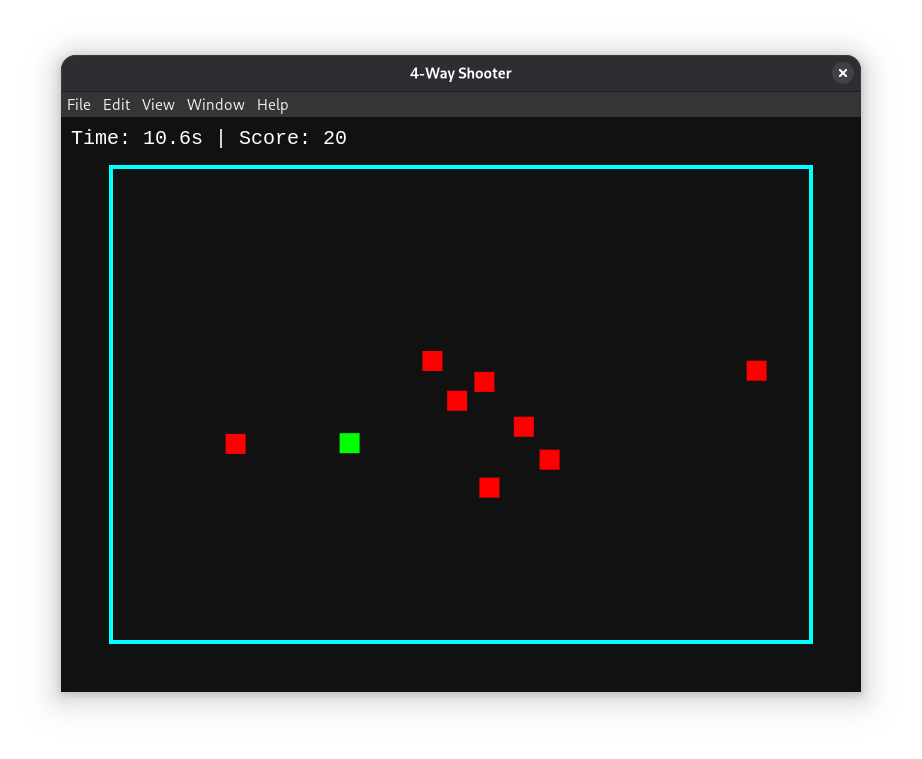Close the 4-Way Shooter window
The height and width of the screenshot is (759, 922).
point(843,73)
